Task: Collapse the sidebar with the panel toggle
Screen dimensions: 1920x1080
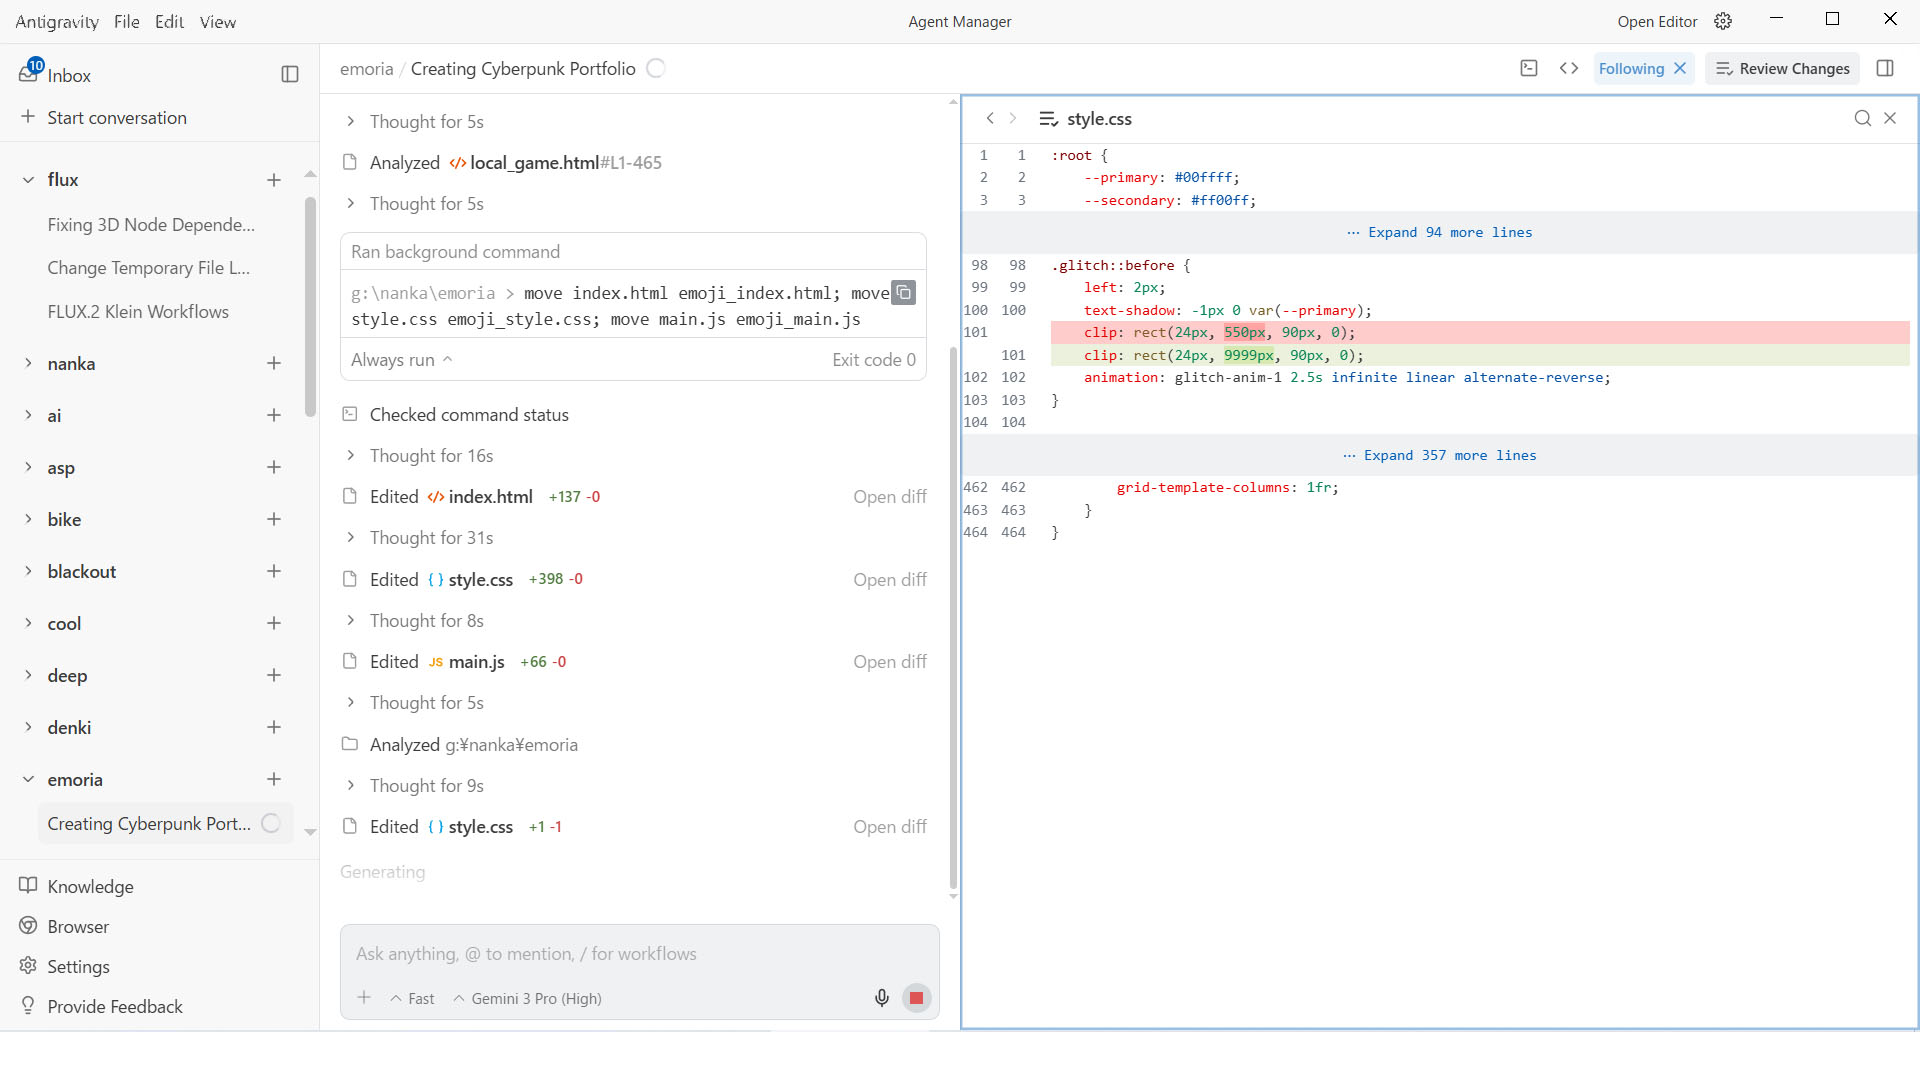Action: tap(289, 73)
